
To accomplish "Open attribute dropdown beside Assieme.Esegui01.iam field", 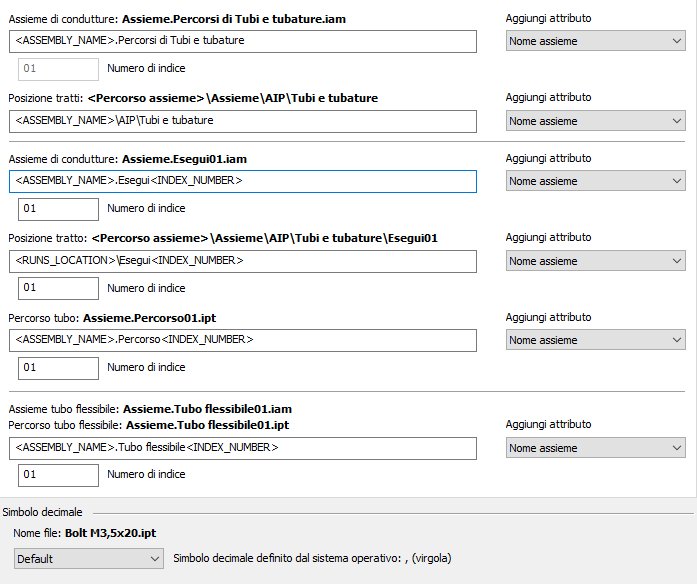I will click(x=595, y=181).
